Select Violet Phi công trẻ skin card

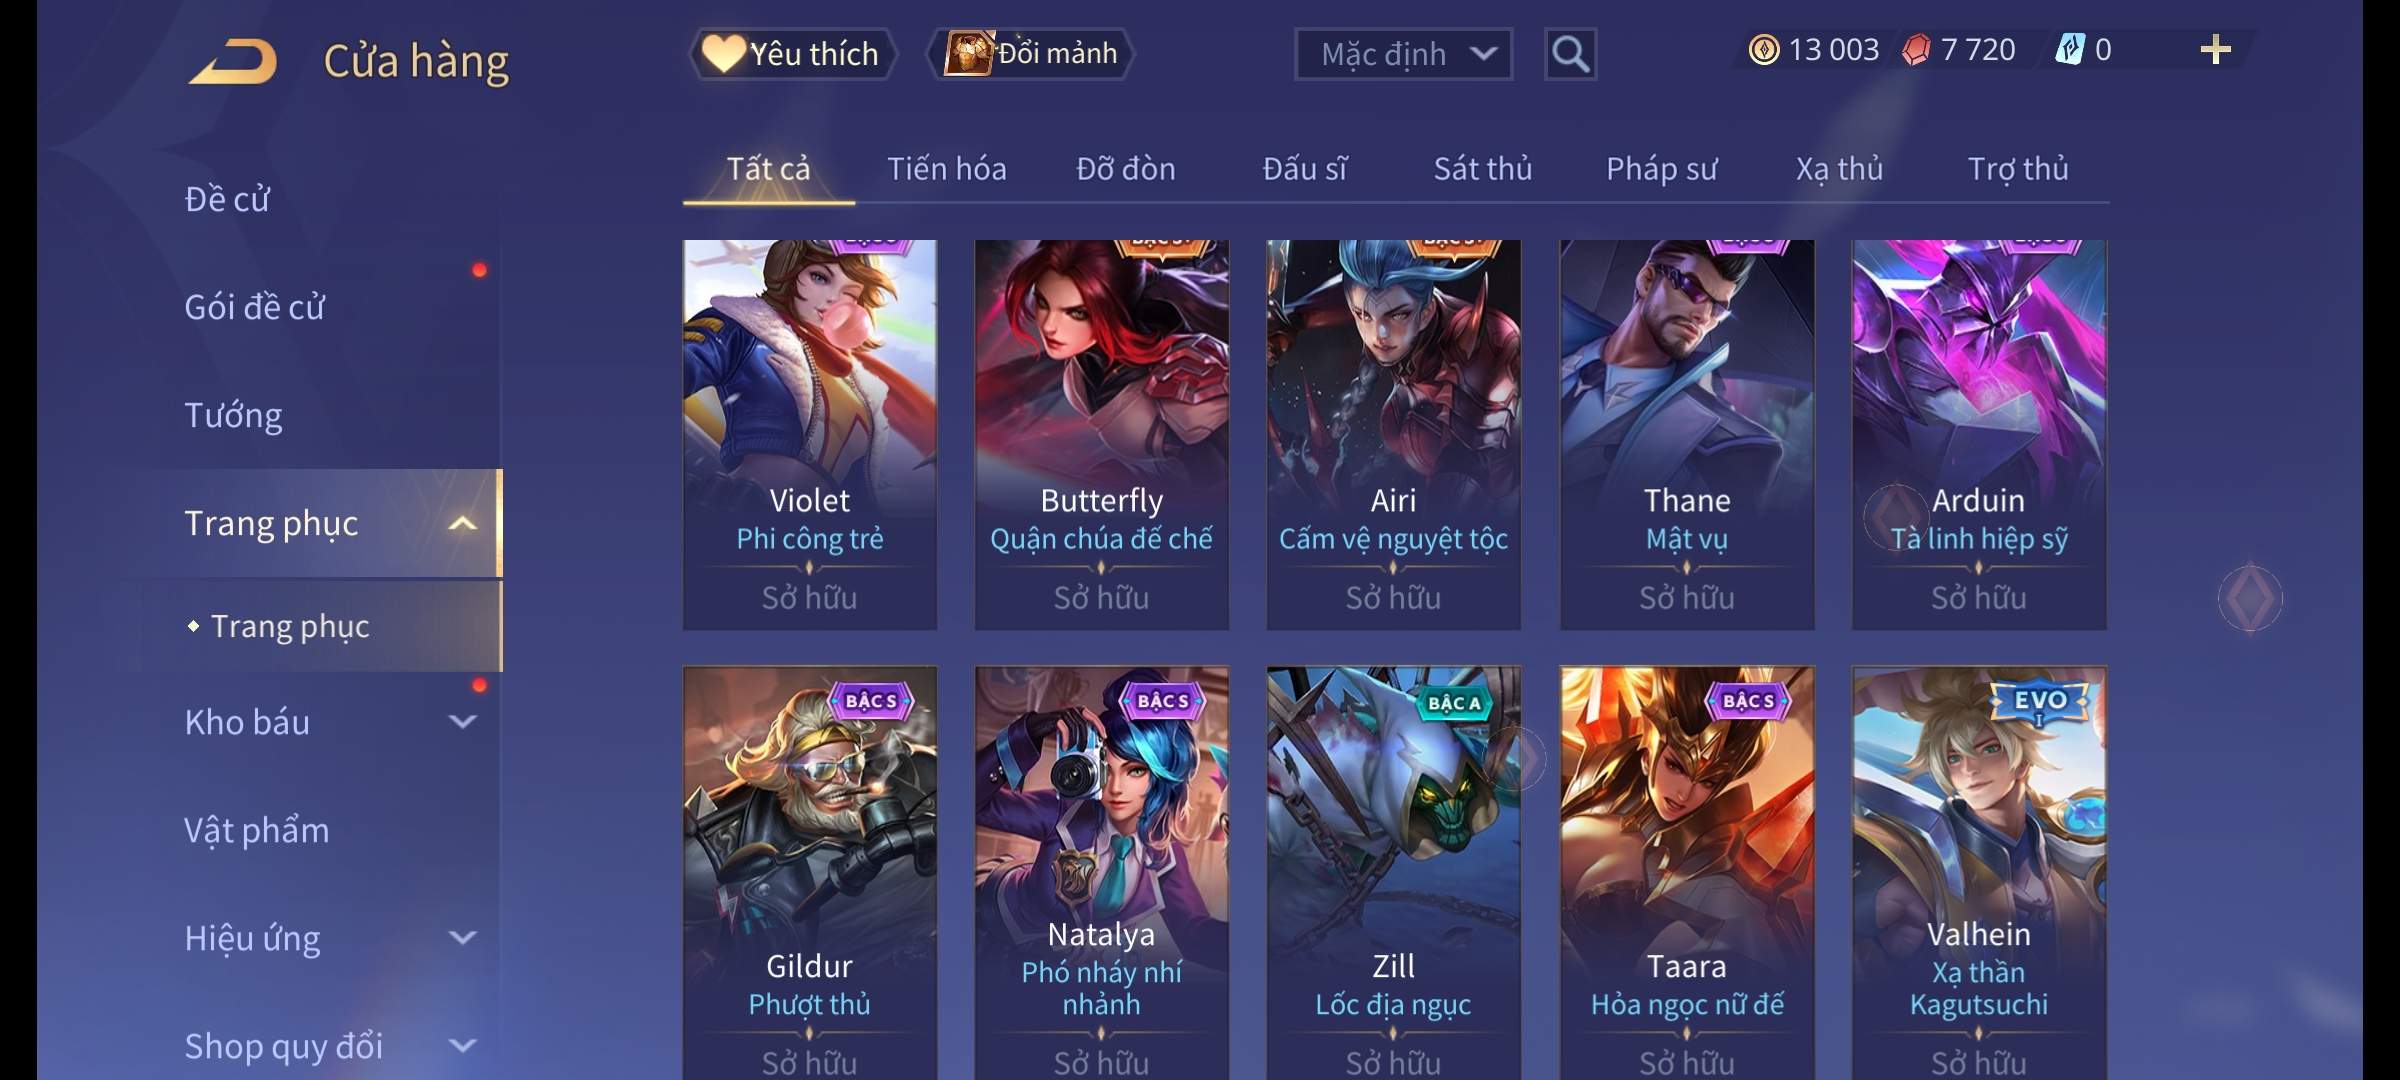point(810,434)
